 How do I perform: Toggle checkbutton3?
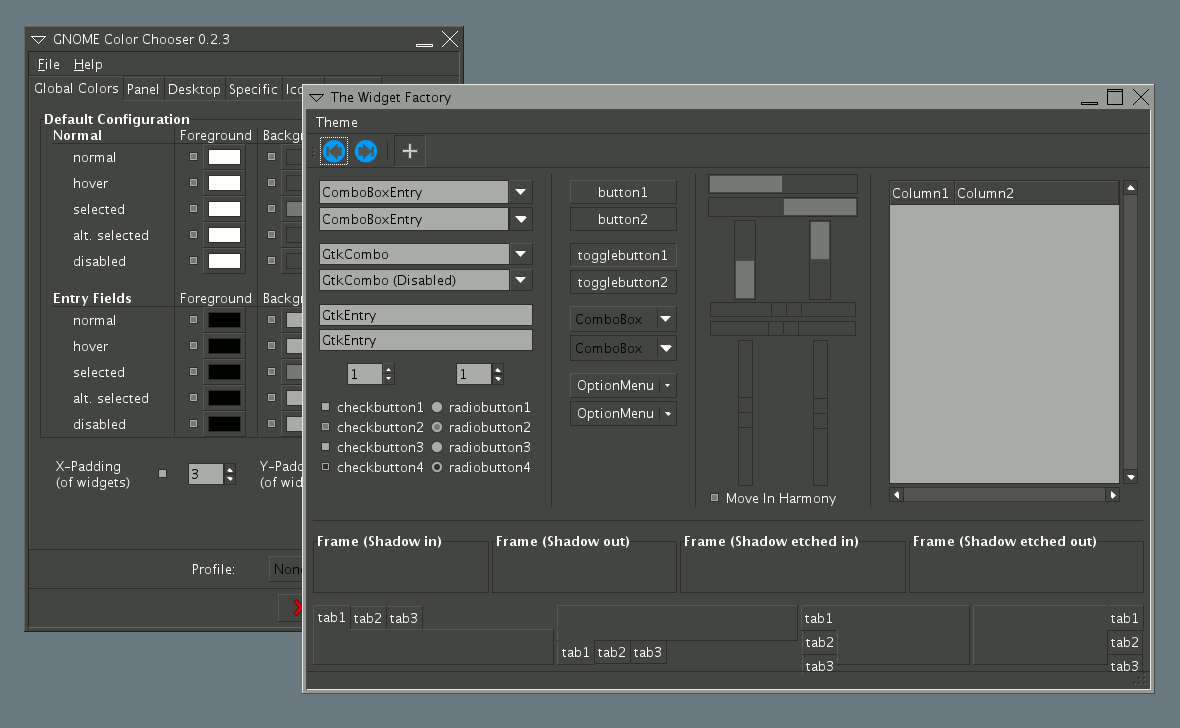pos(326,446)
